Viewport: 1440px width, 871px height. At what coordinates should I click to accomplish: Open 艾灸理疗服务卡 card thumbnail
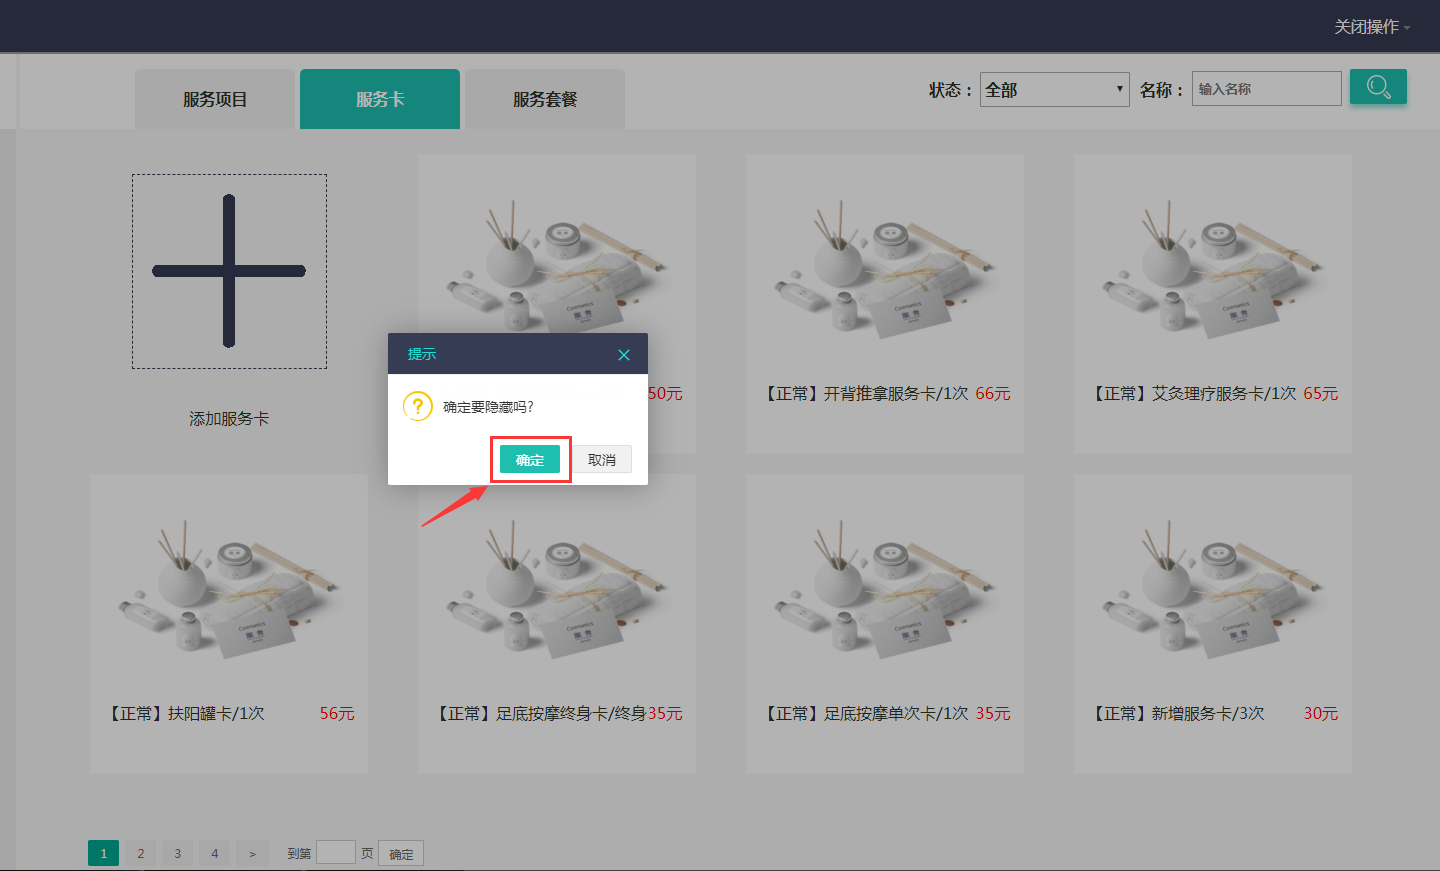coord(1213,268)
